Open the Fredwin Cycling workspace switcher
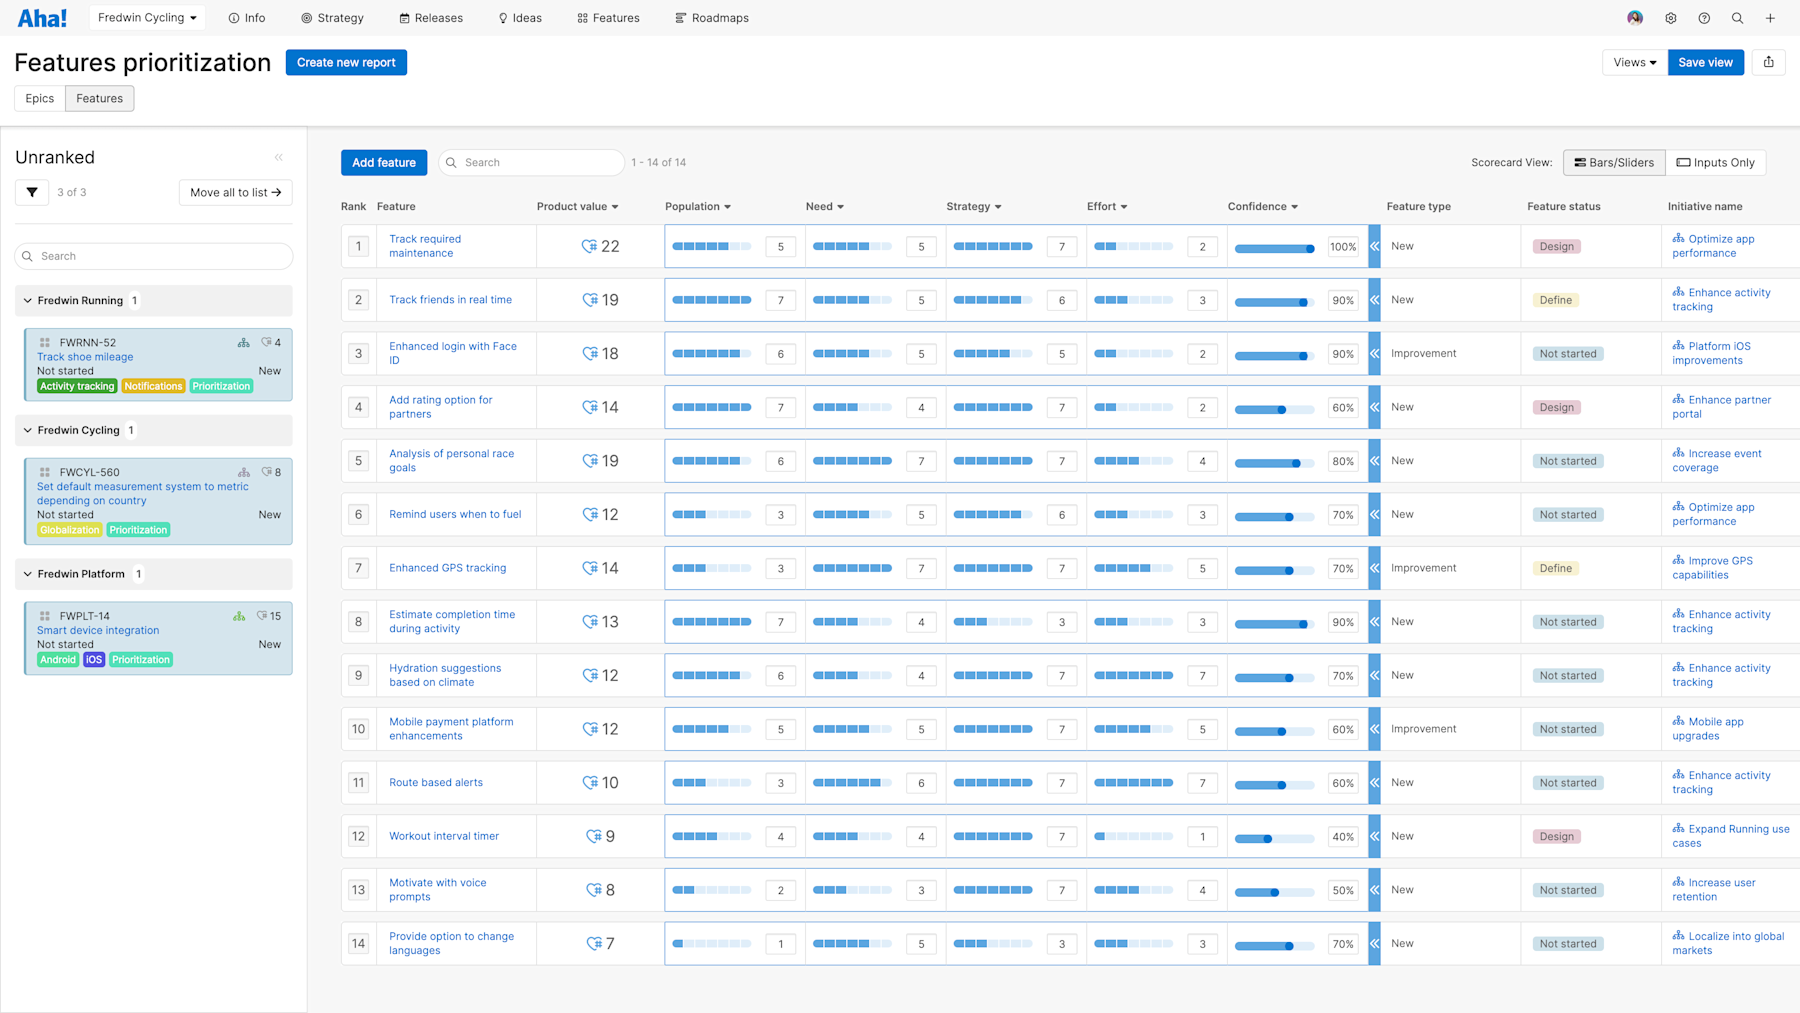 [x=146, y=17]
